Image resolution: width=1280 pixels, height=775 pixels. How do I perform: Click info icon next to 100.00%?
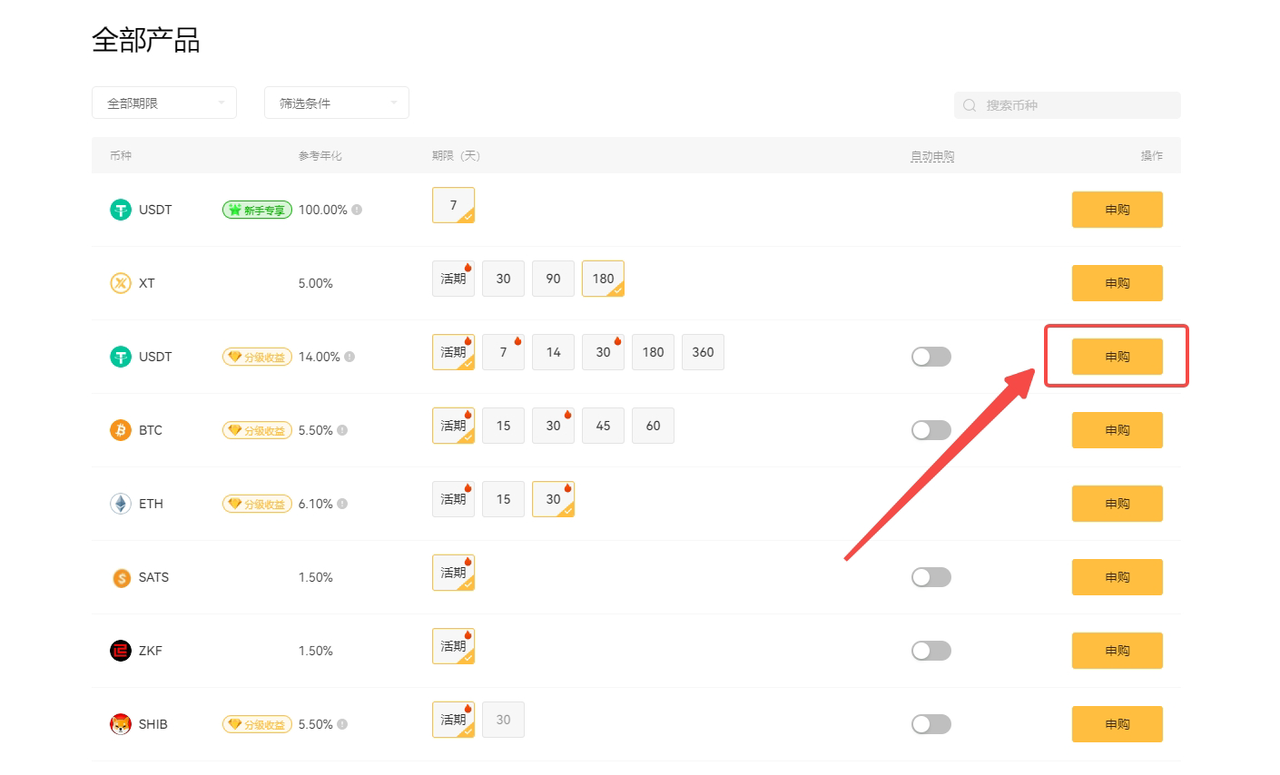(x=357, y=210)
